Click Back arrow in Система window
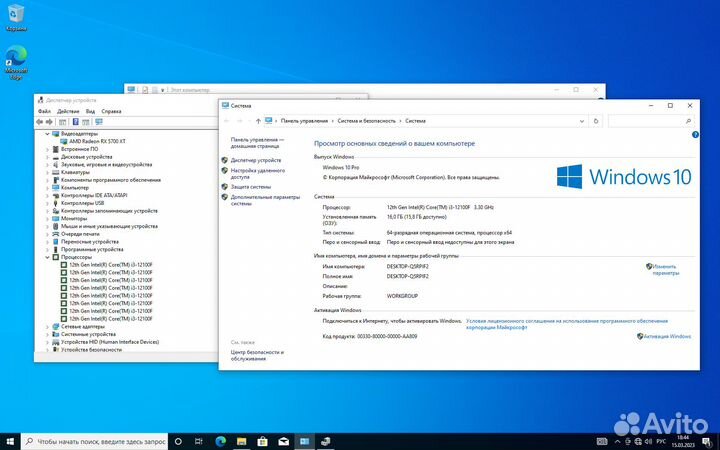720x450 pixels. point(226,121)
